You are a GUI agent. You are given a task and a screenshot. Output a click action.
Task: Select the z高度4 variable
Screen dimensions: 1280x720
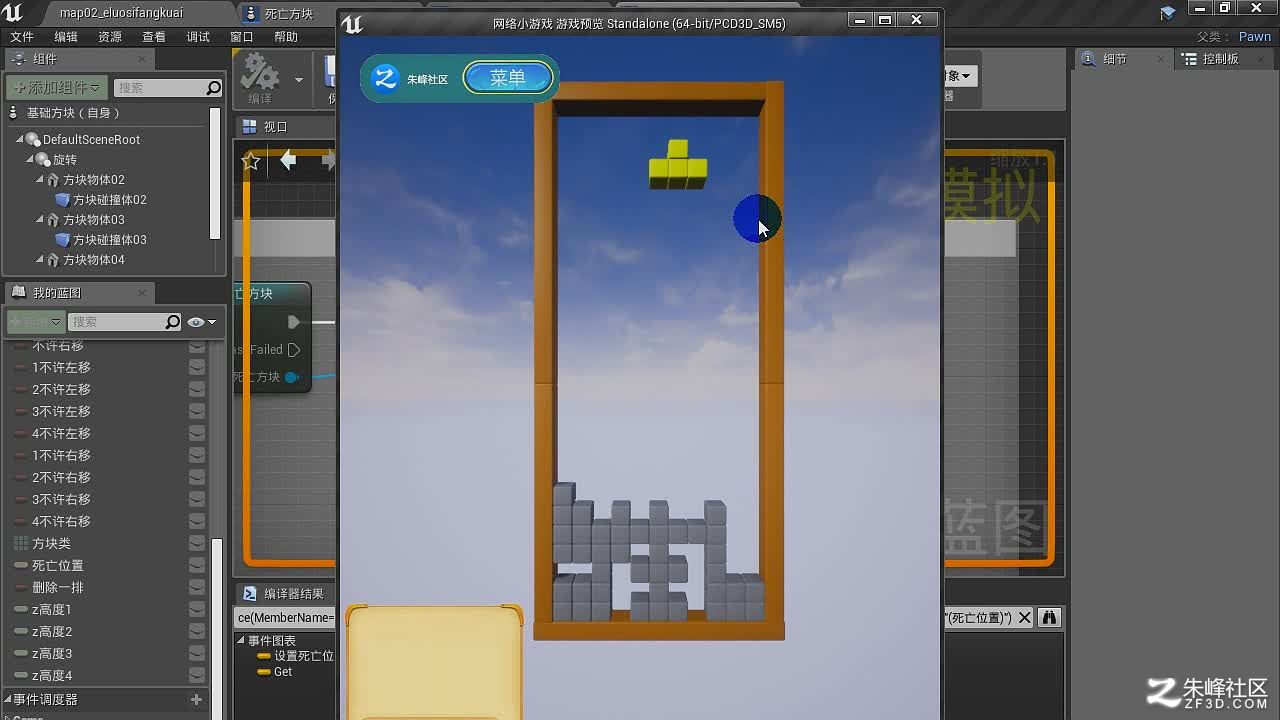[x=52, y=676]
